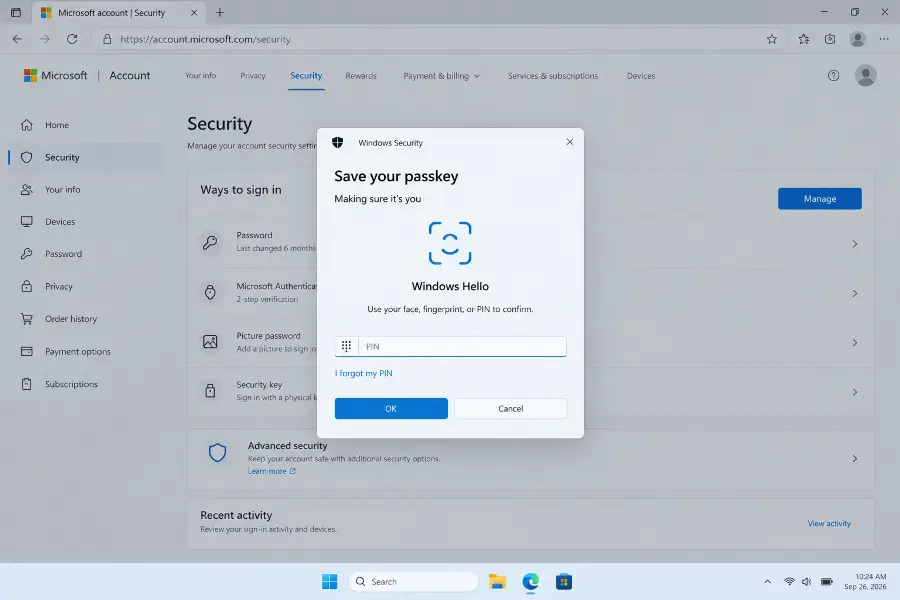Select the Security top navigation tab
This screenshot has width=900, height=600.
coord(306,76)
